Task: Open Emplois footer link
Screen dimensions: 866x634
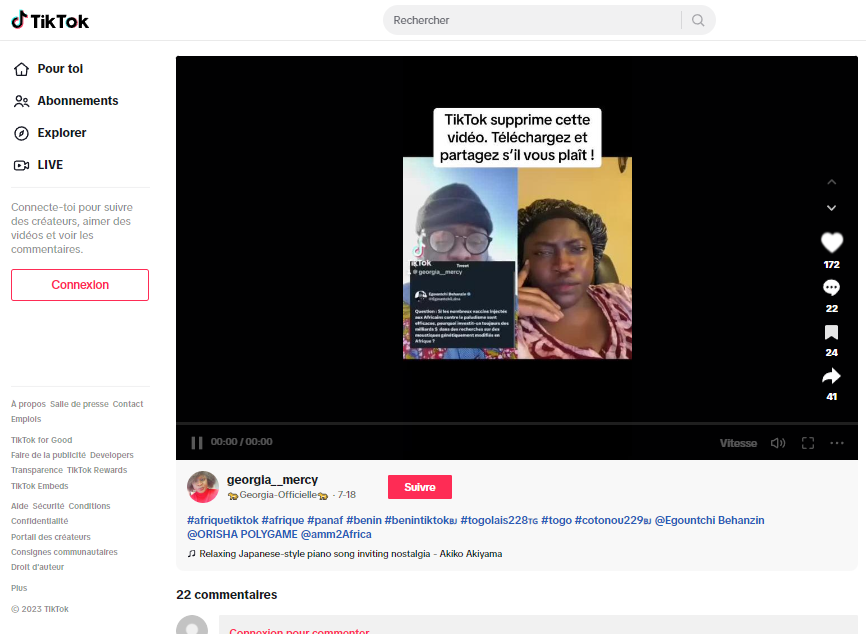Action: click(x=26, y=419)
